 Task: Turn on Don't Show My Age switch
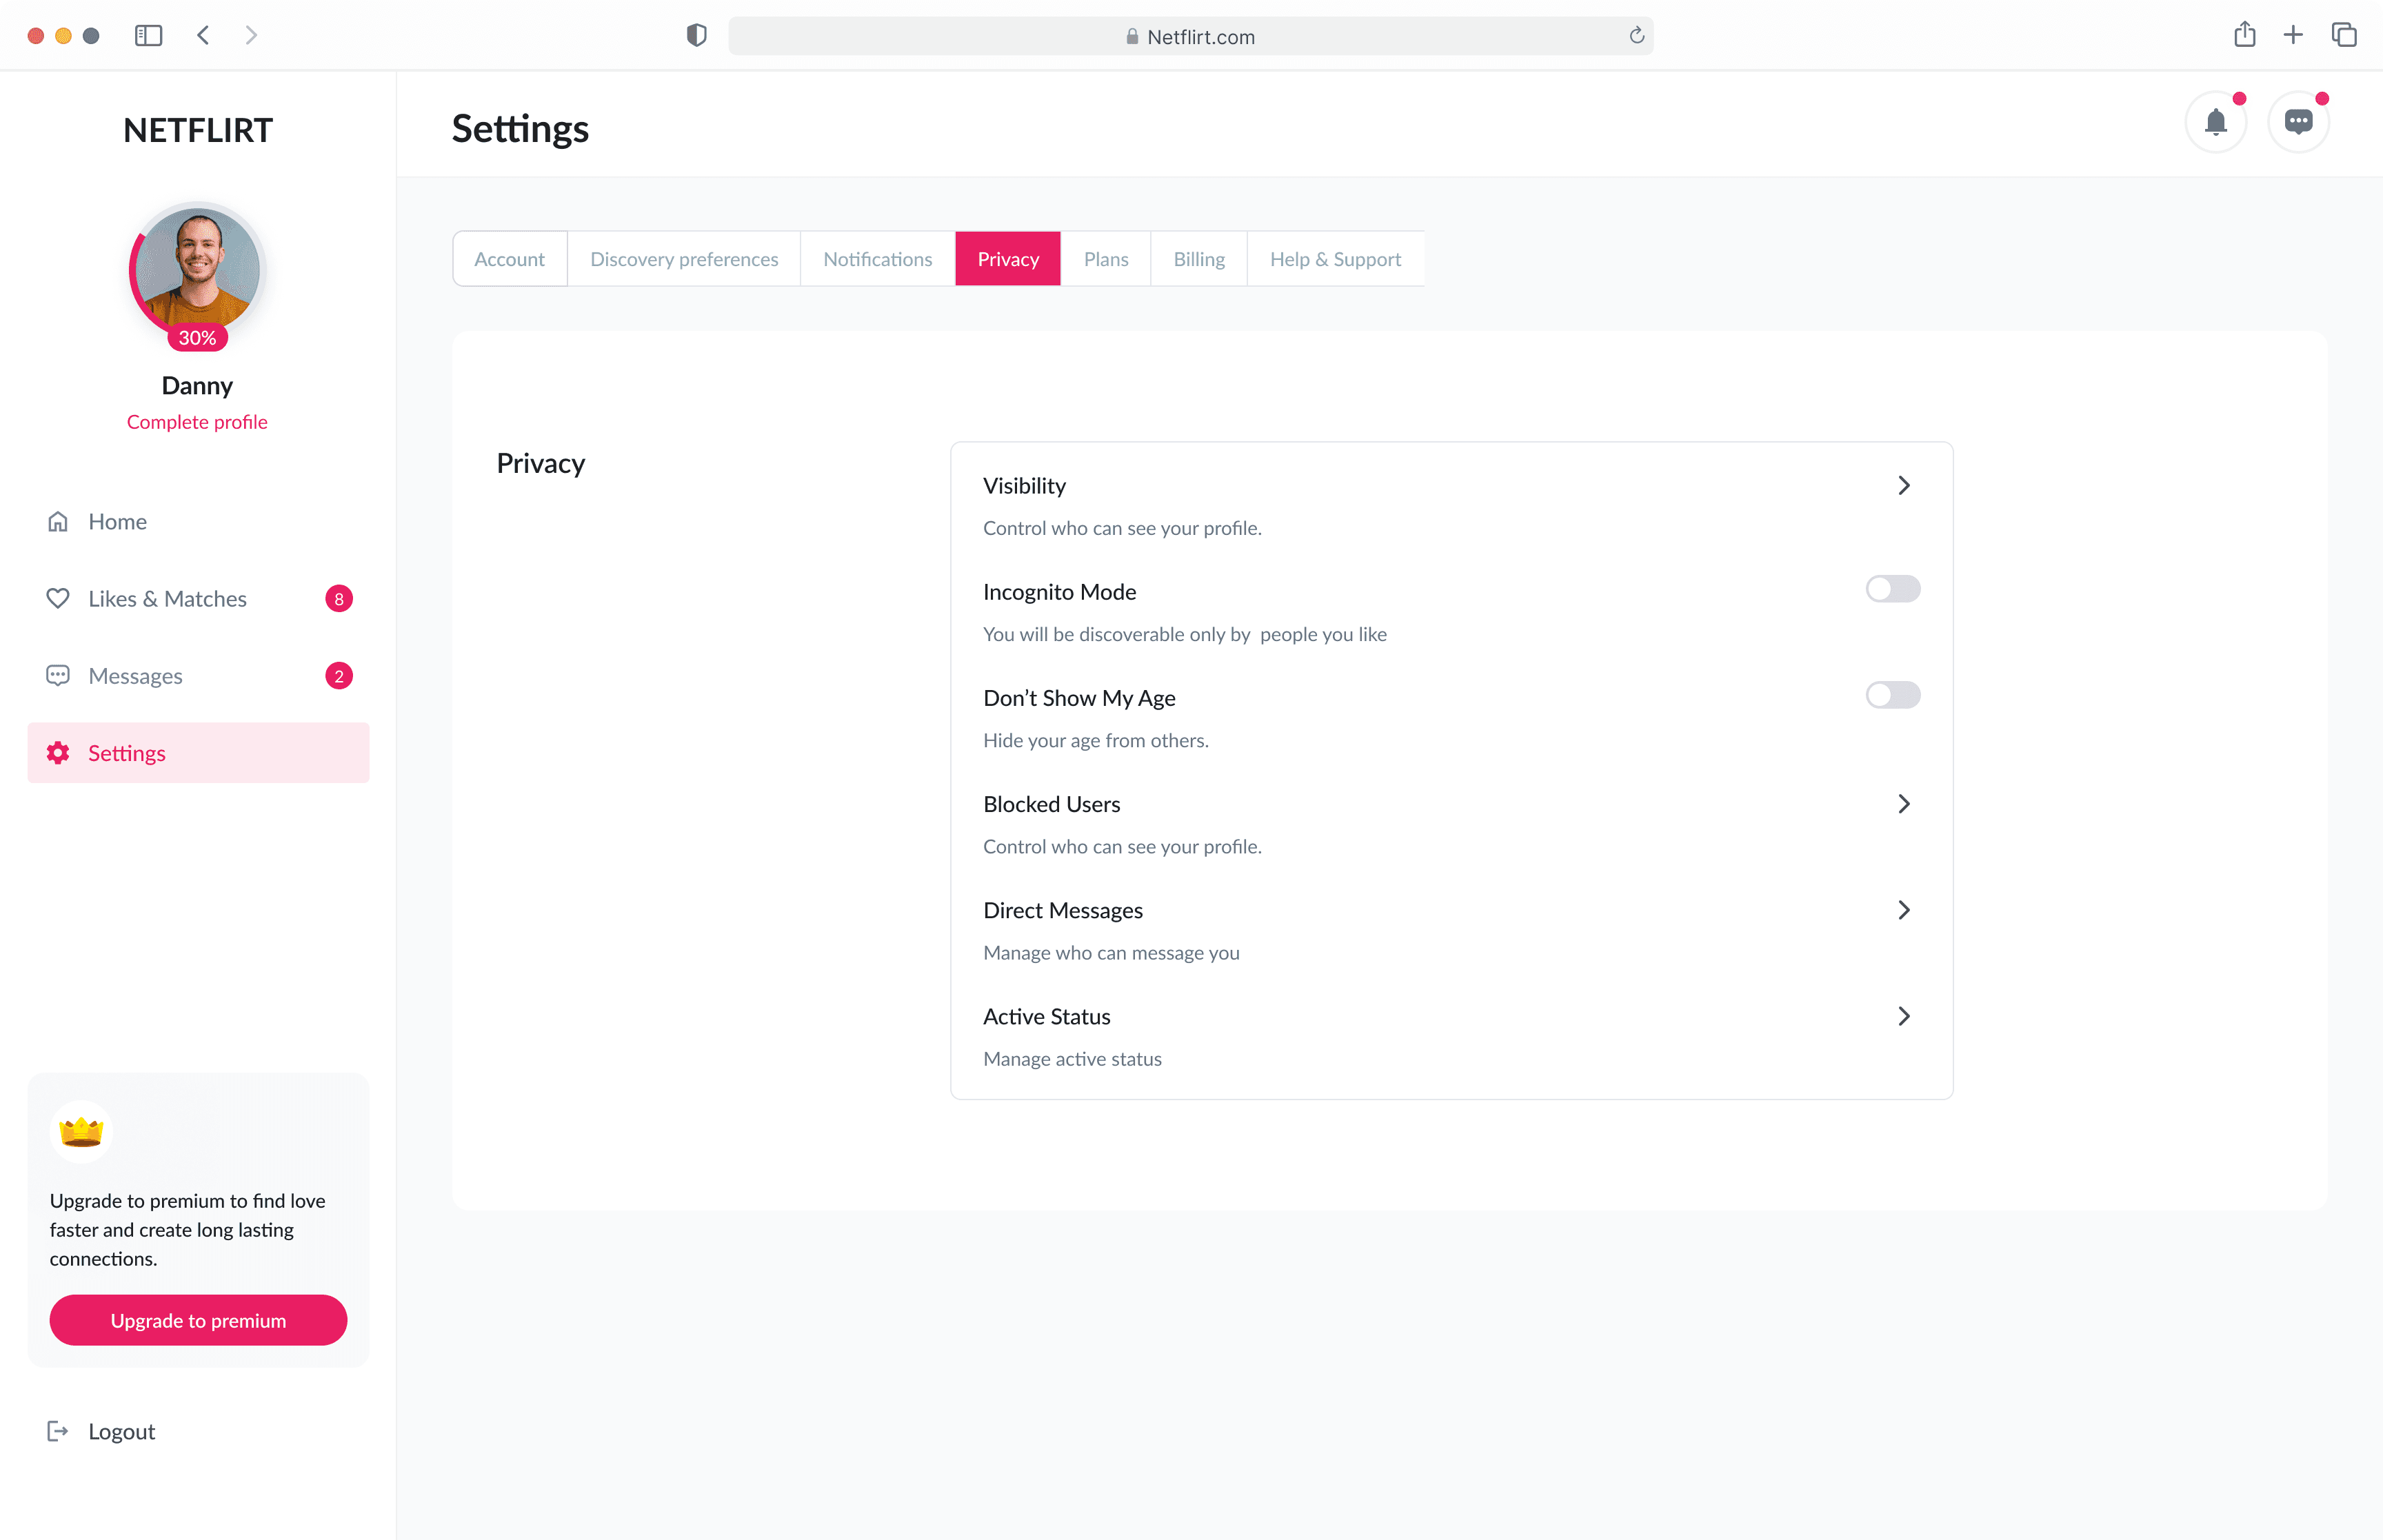tap(1892, 695)
